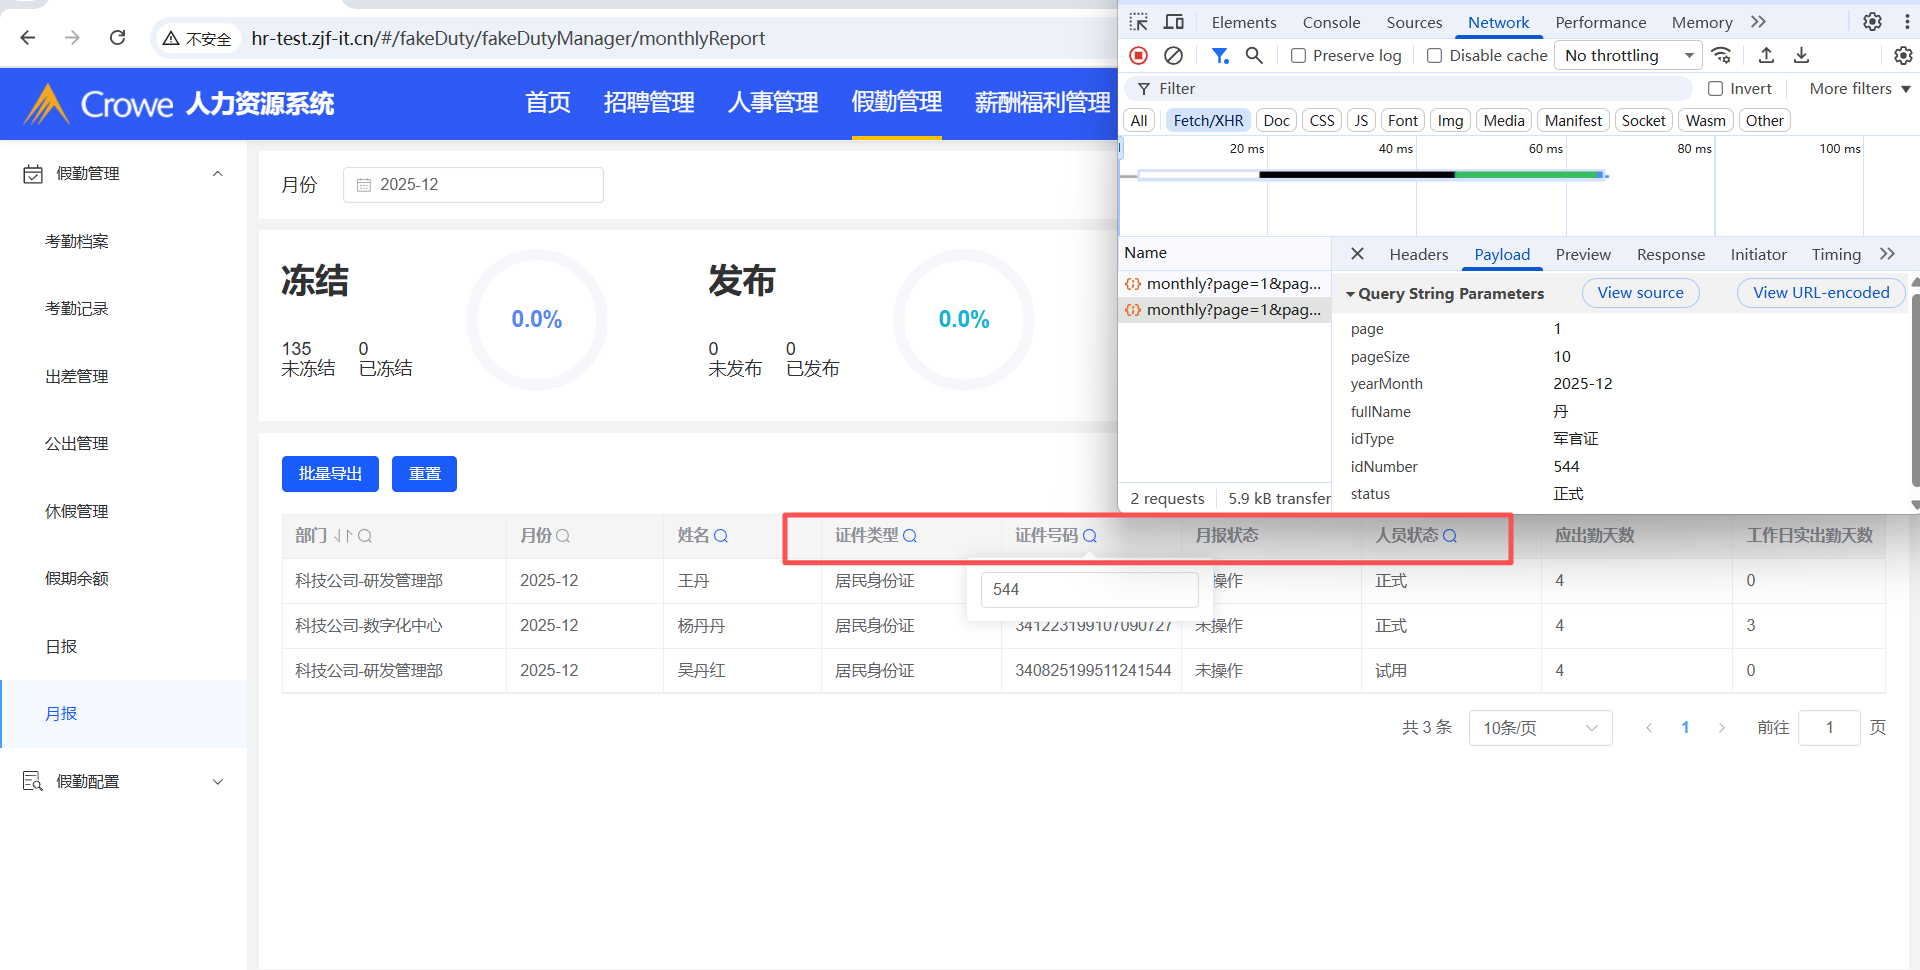Click the 批量导出 button
This screenshot has width=1920, height=970.
pos(330,474)
